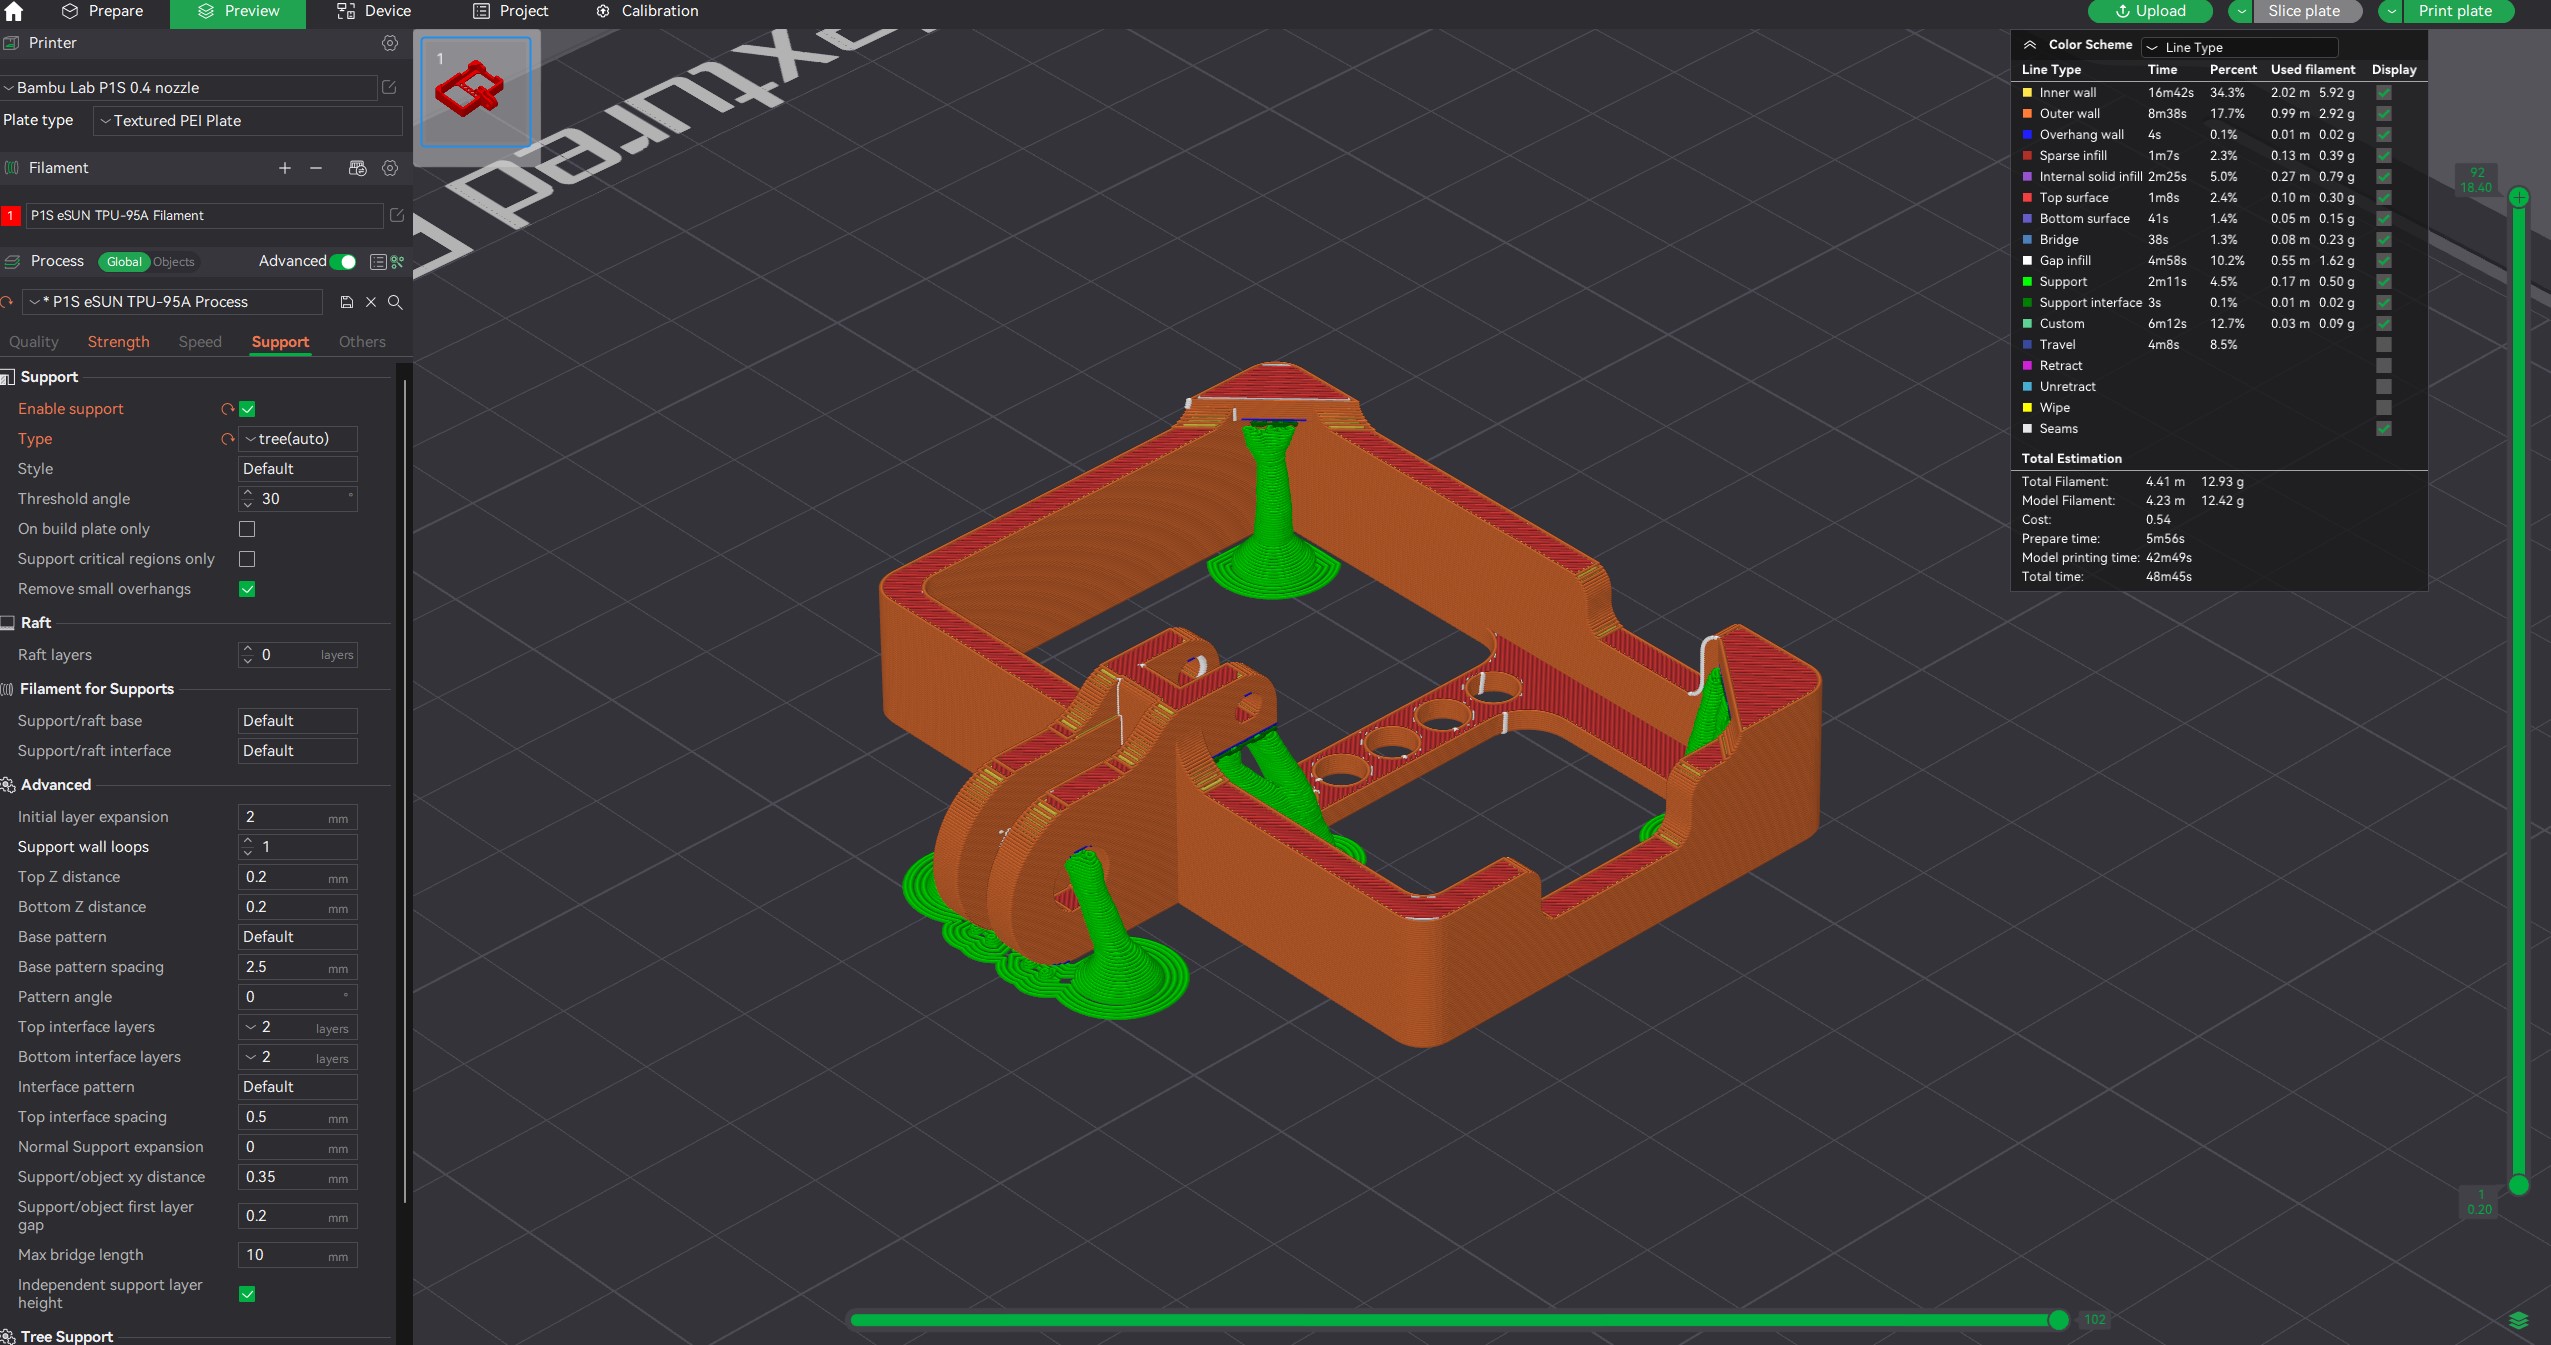The height and width of the screenshot is (1345, 2551).
Task: Disable Independent support layer height
Action: [247, 1294]
